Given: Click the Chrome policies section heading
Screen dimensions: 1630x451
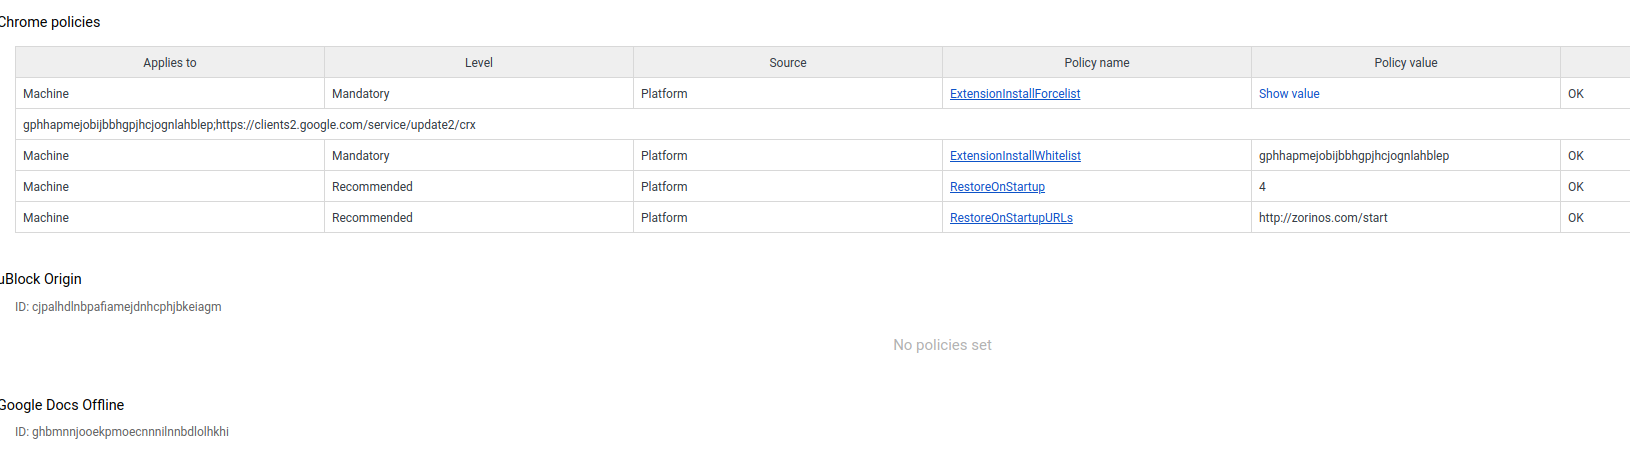Looking at the screenshot, I should [x=50, y=22].
